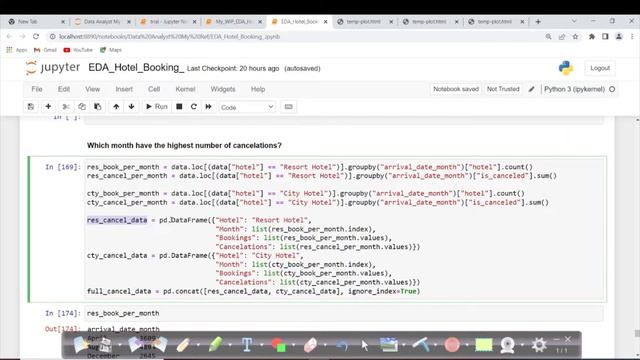Open the browser tab search chevron

tap(574, 21)
